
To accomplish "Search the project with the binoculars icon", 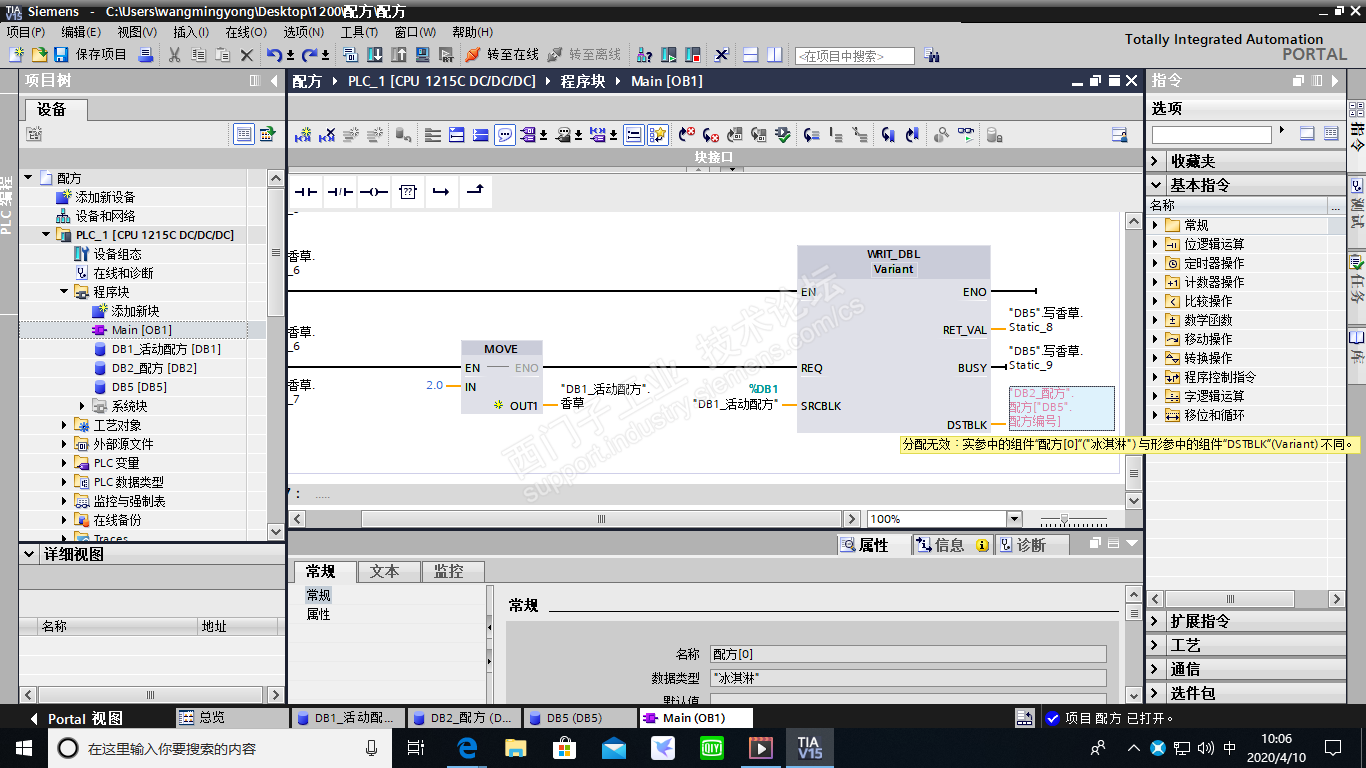I will coord(931,55).
